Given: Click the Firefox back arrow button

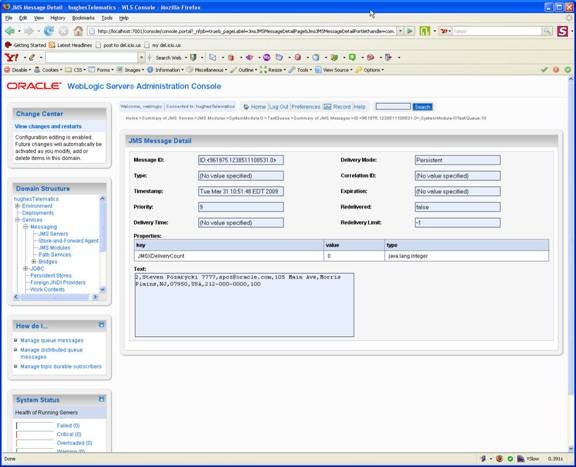Looking at the screenshot, I should (x=10, y=31).
